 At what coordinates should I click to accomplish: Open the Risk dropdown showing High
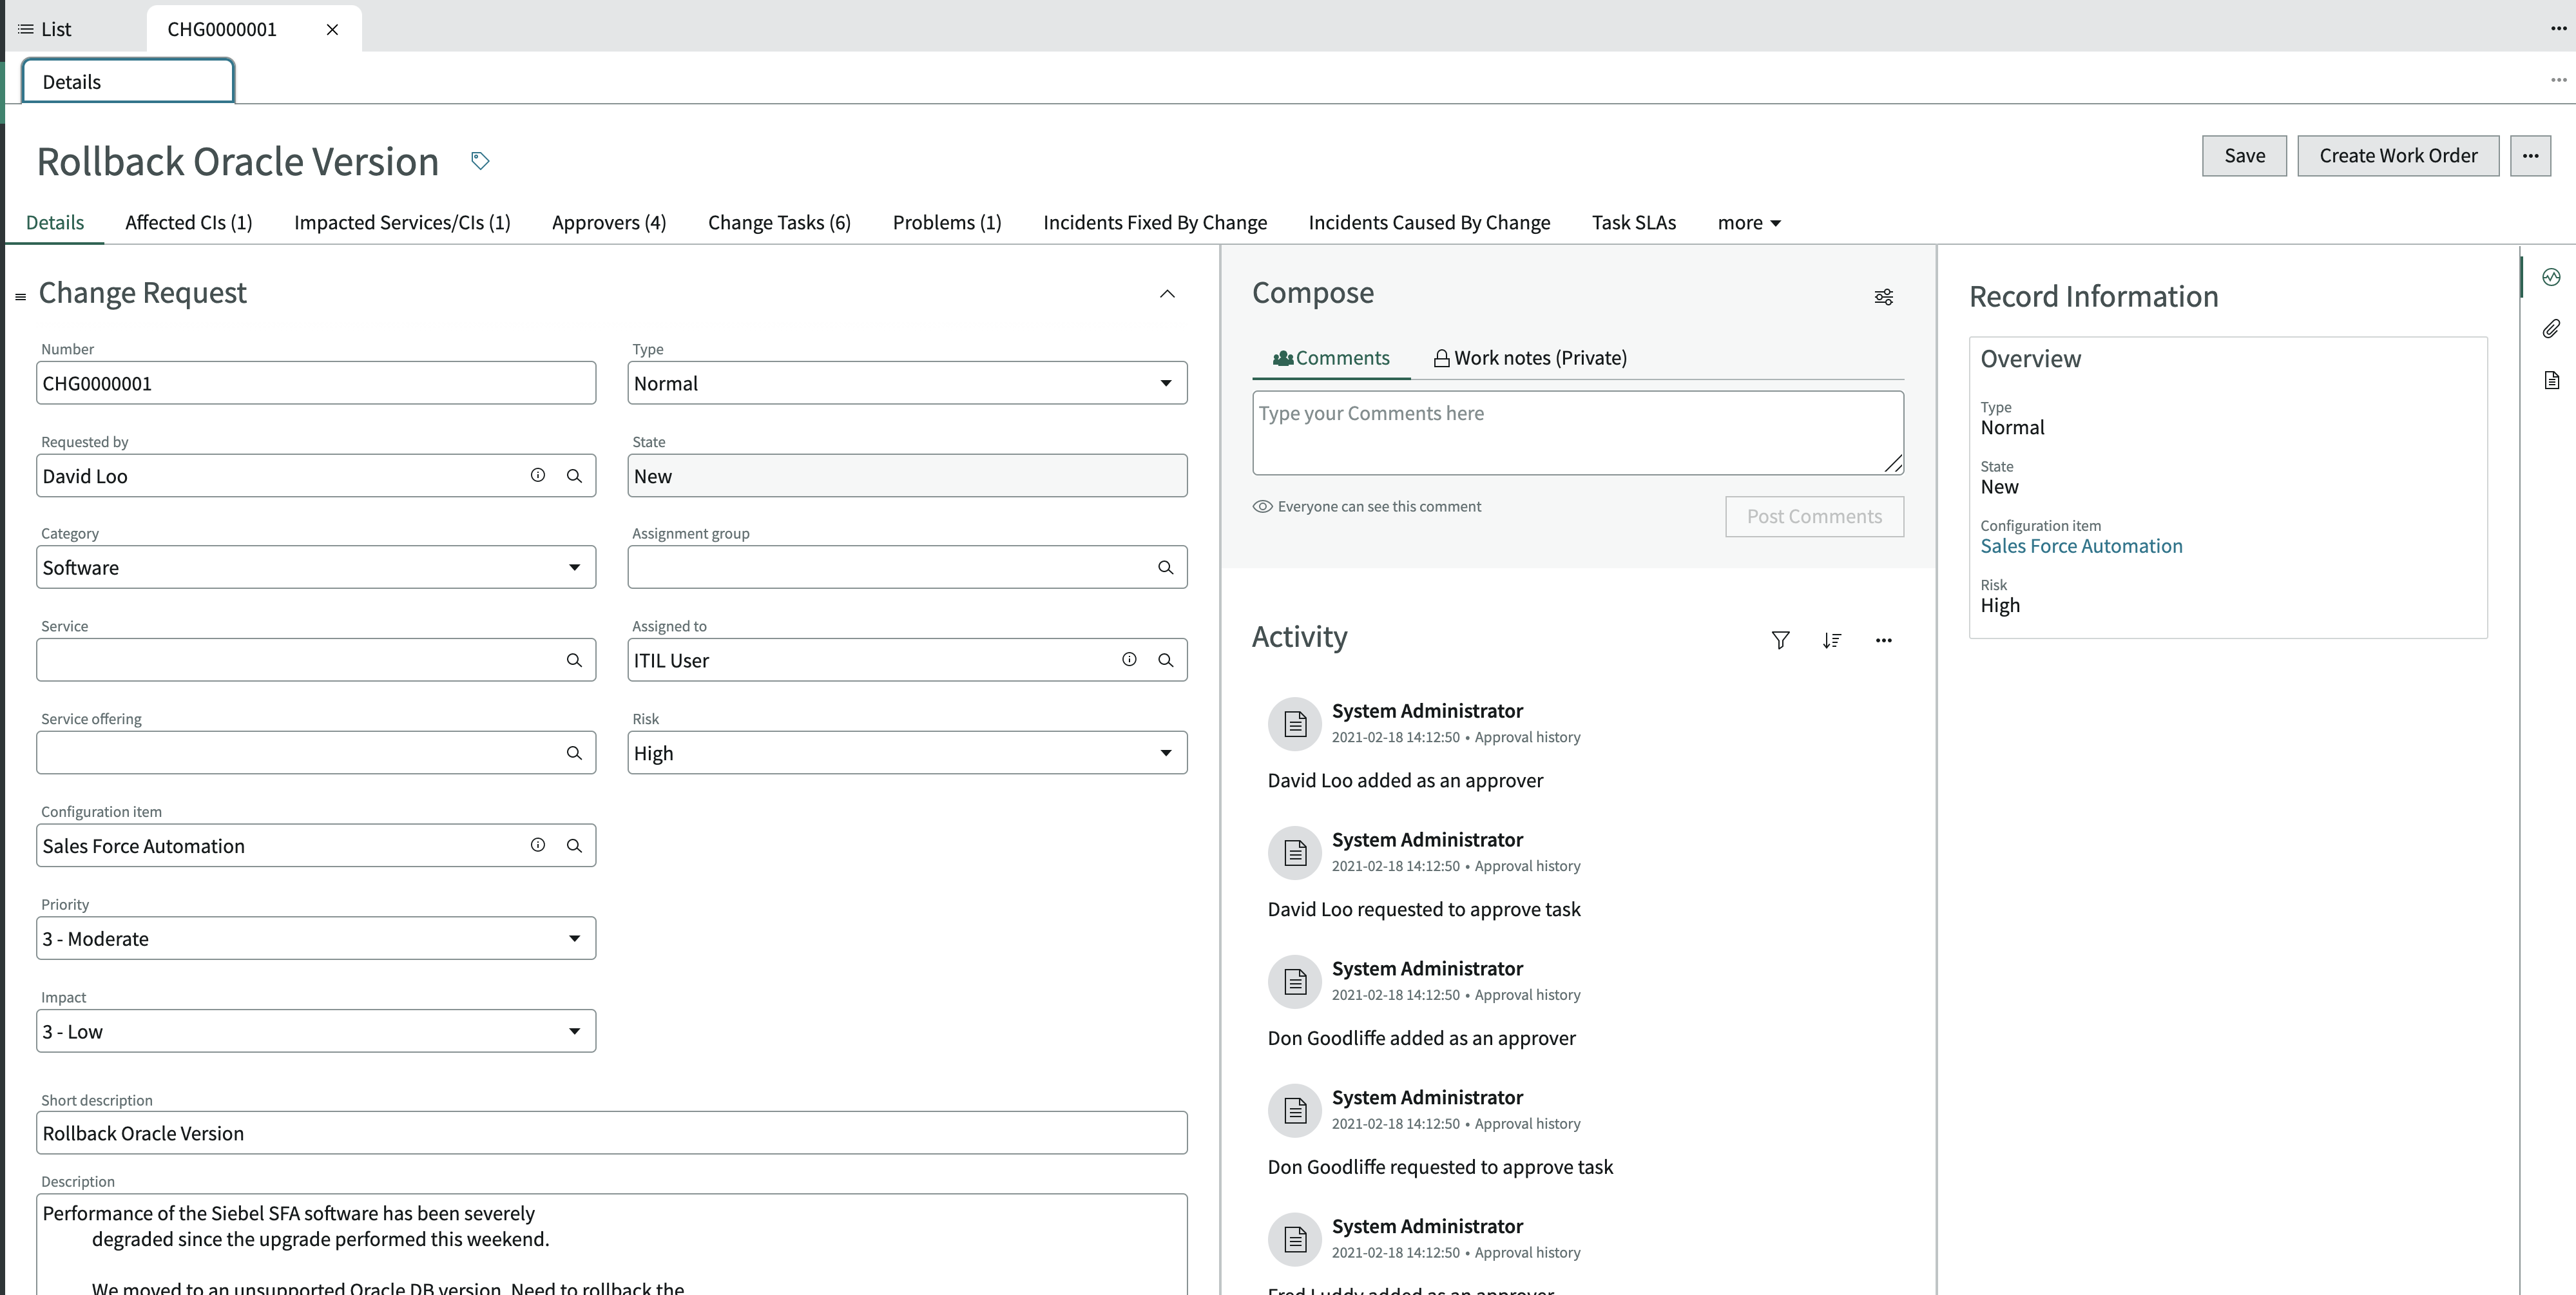click(x=907, y=753)
